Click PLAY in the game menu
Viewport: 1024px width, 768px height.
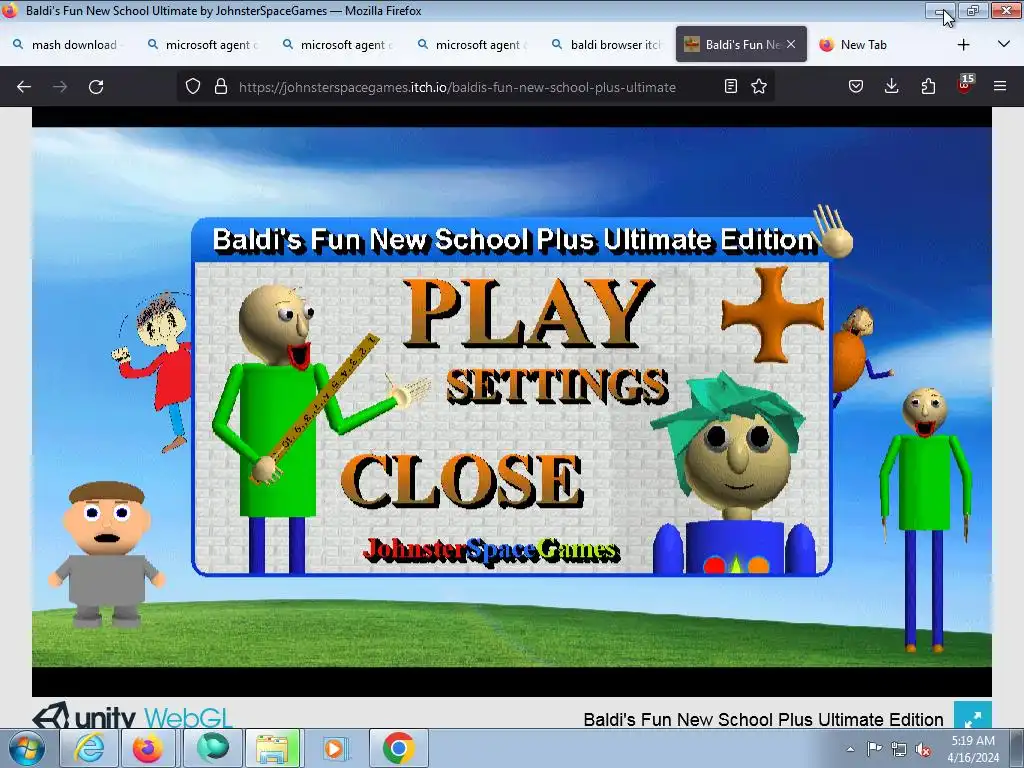click(528, 313)
